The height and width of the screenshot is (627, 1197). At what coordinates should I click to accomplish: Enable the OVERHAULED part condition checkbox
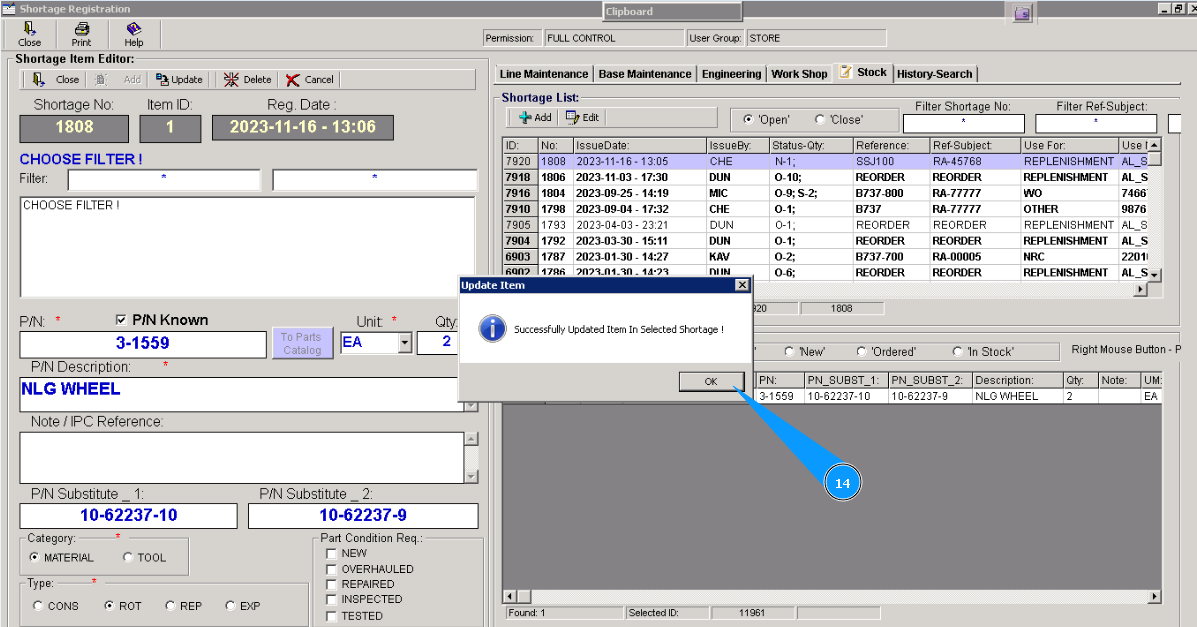[332, 569]
